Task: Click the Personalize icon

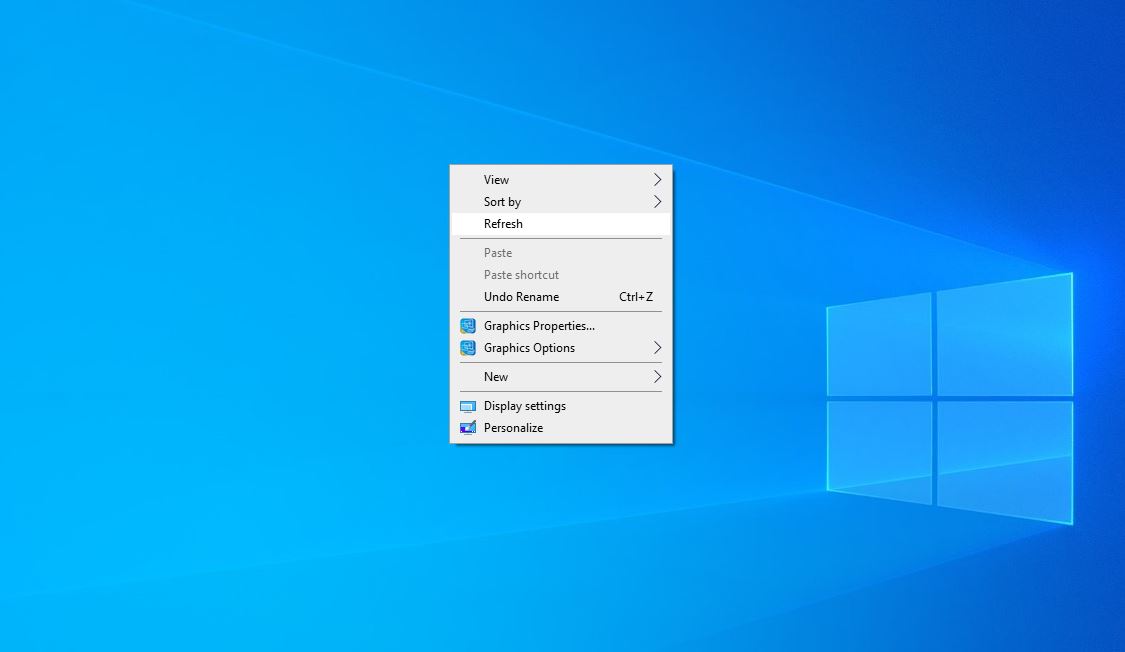Action: (468, 428)
